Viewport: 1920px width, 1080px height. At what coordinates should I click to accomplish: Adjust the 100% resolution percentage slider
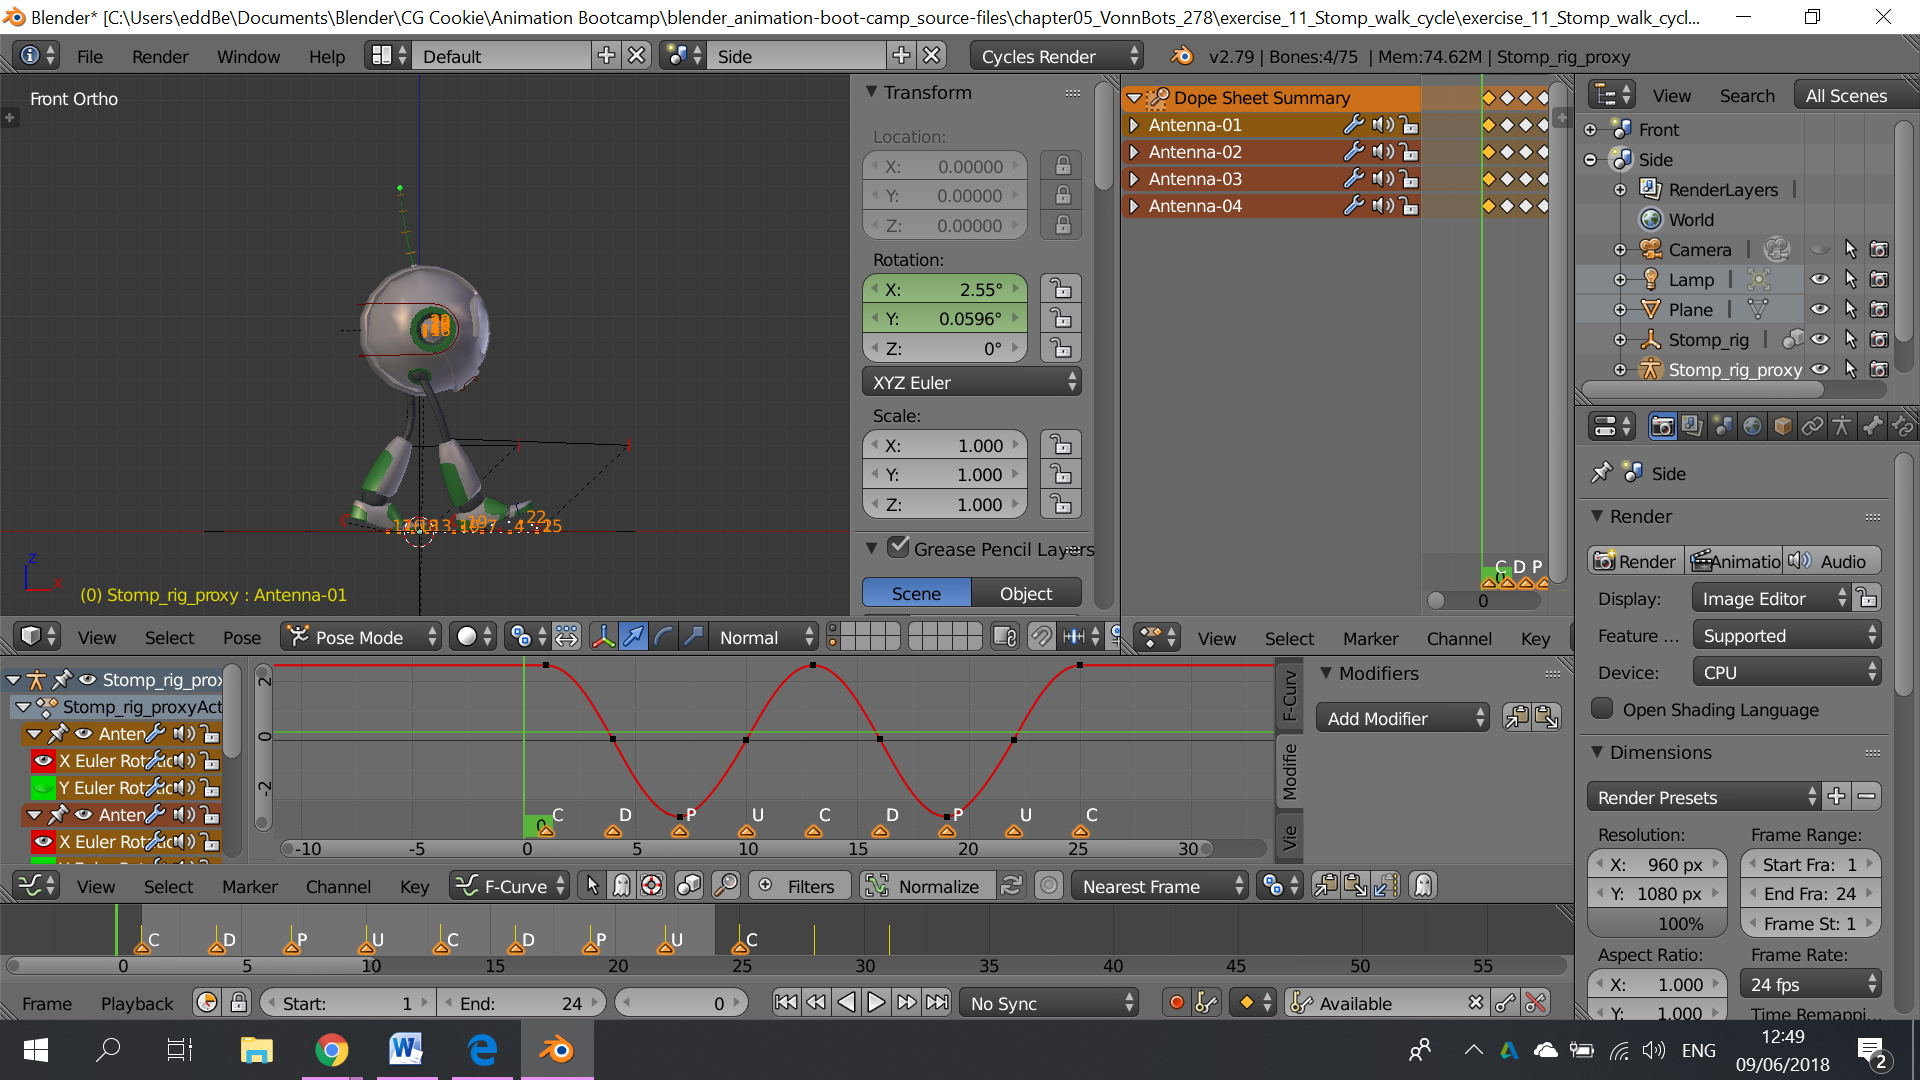tap(1657, 923)
